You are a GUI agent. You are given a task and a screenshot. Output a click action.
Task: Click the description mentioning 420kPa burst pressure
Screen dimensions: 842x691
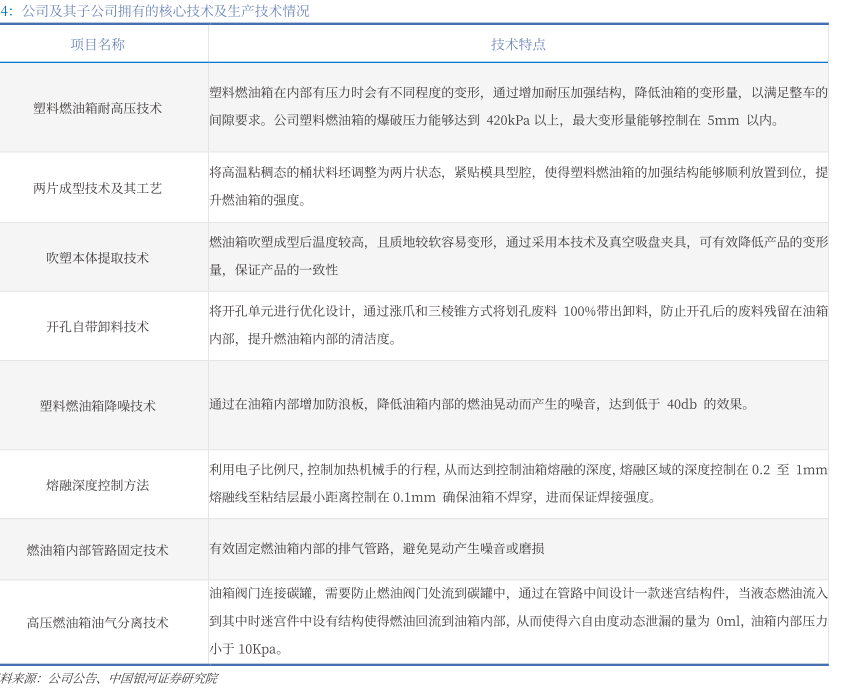[518, 106]
